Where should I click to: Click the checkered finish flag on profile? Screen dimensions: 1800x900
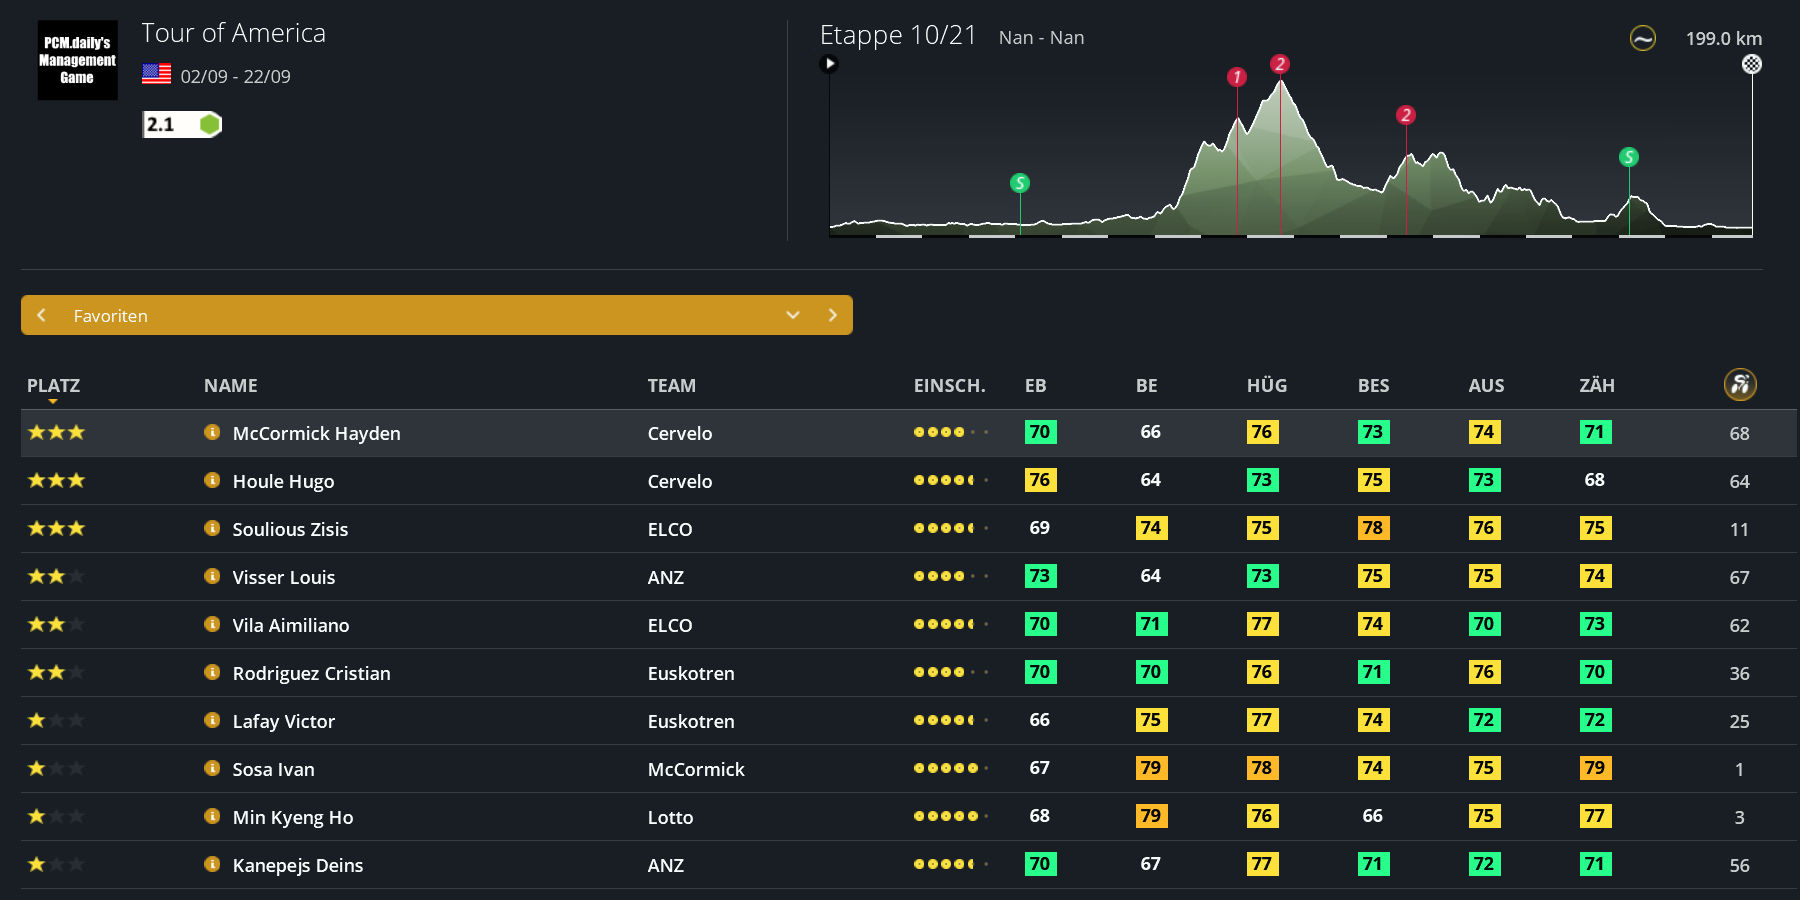point(1751,64)
